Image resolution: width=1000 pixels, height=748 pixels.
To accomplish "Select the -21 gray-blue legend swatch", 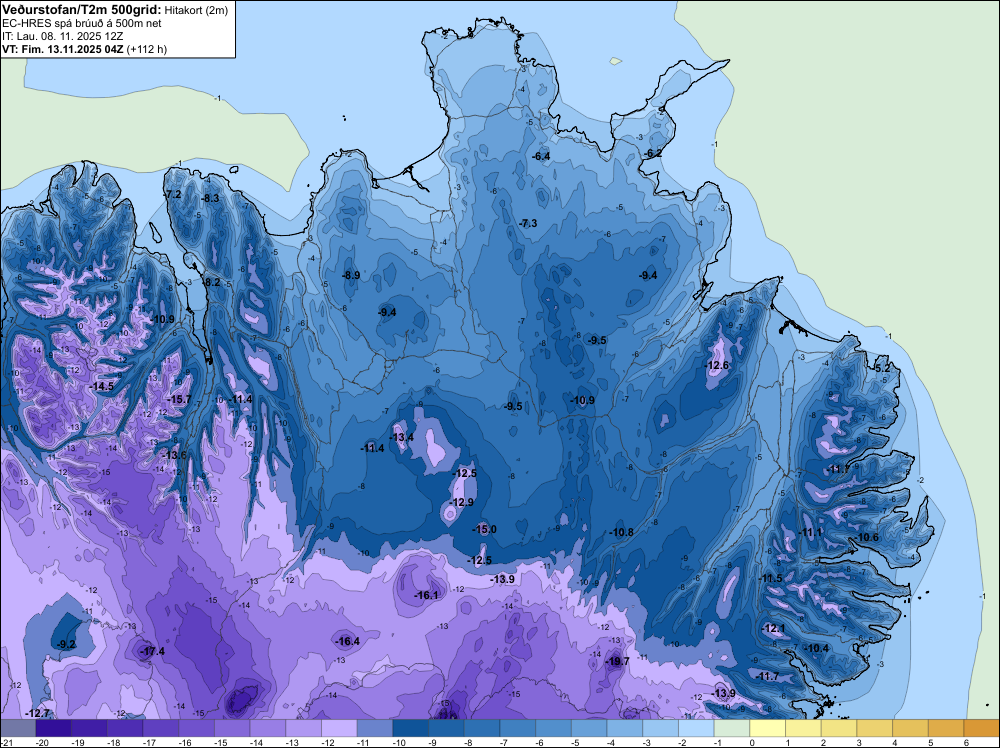I will 18,728.
